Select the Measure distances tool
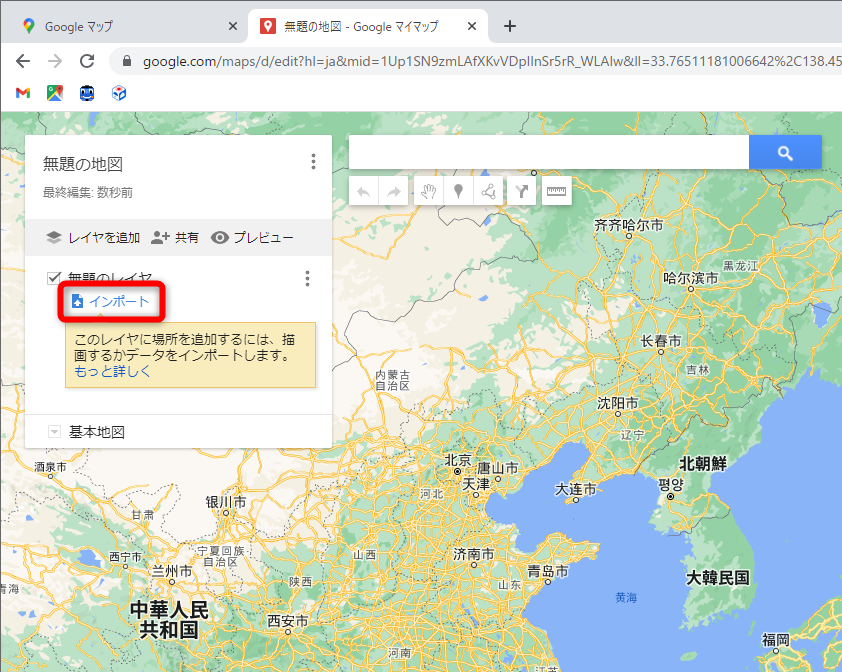 [556, 191]
